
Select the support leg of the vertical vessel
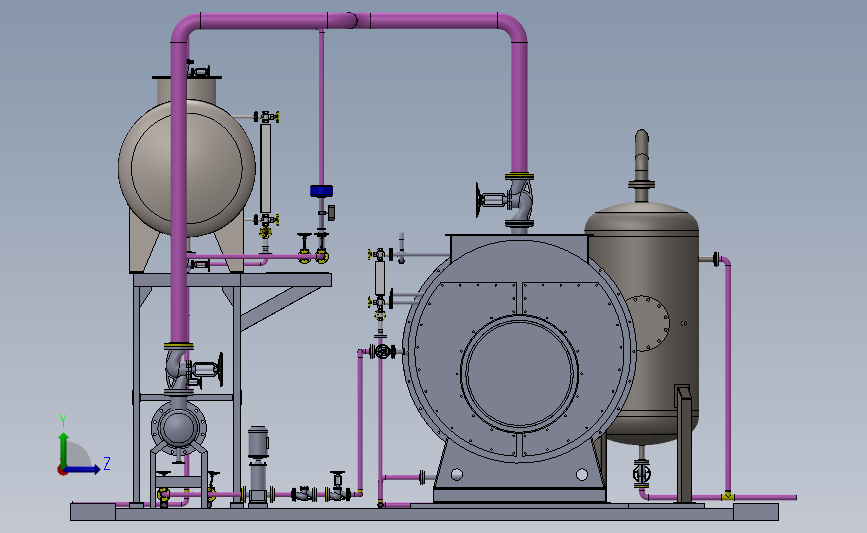[685, 443]
